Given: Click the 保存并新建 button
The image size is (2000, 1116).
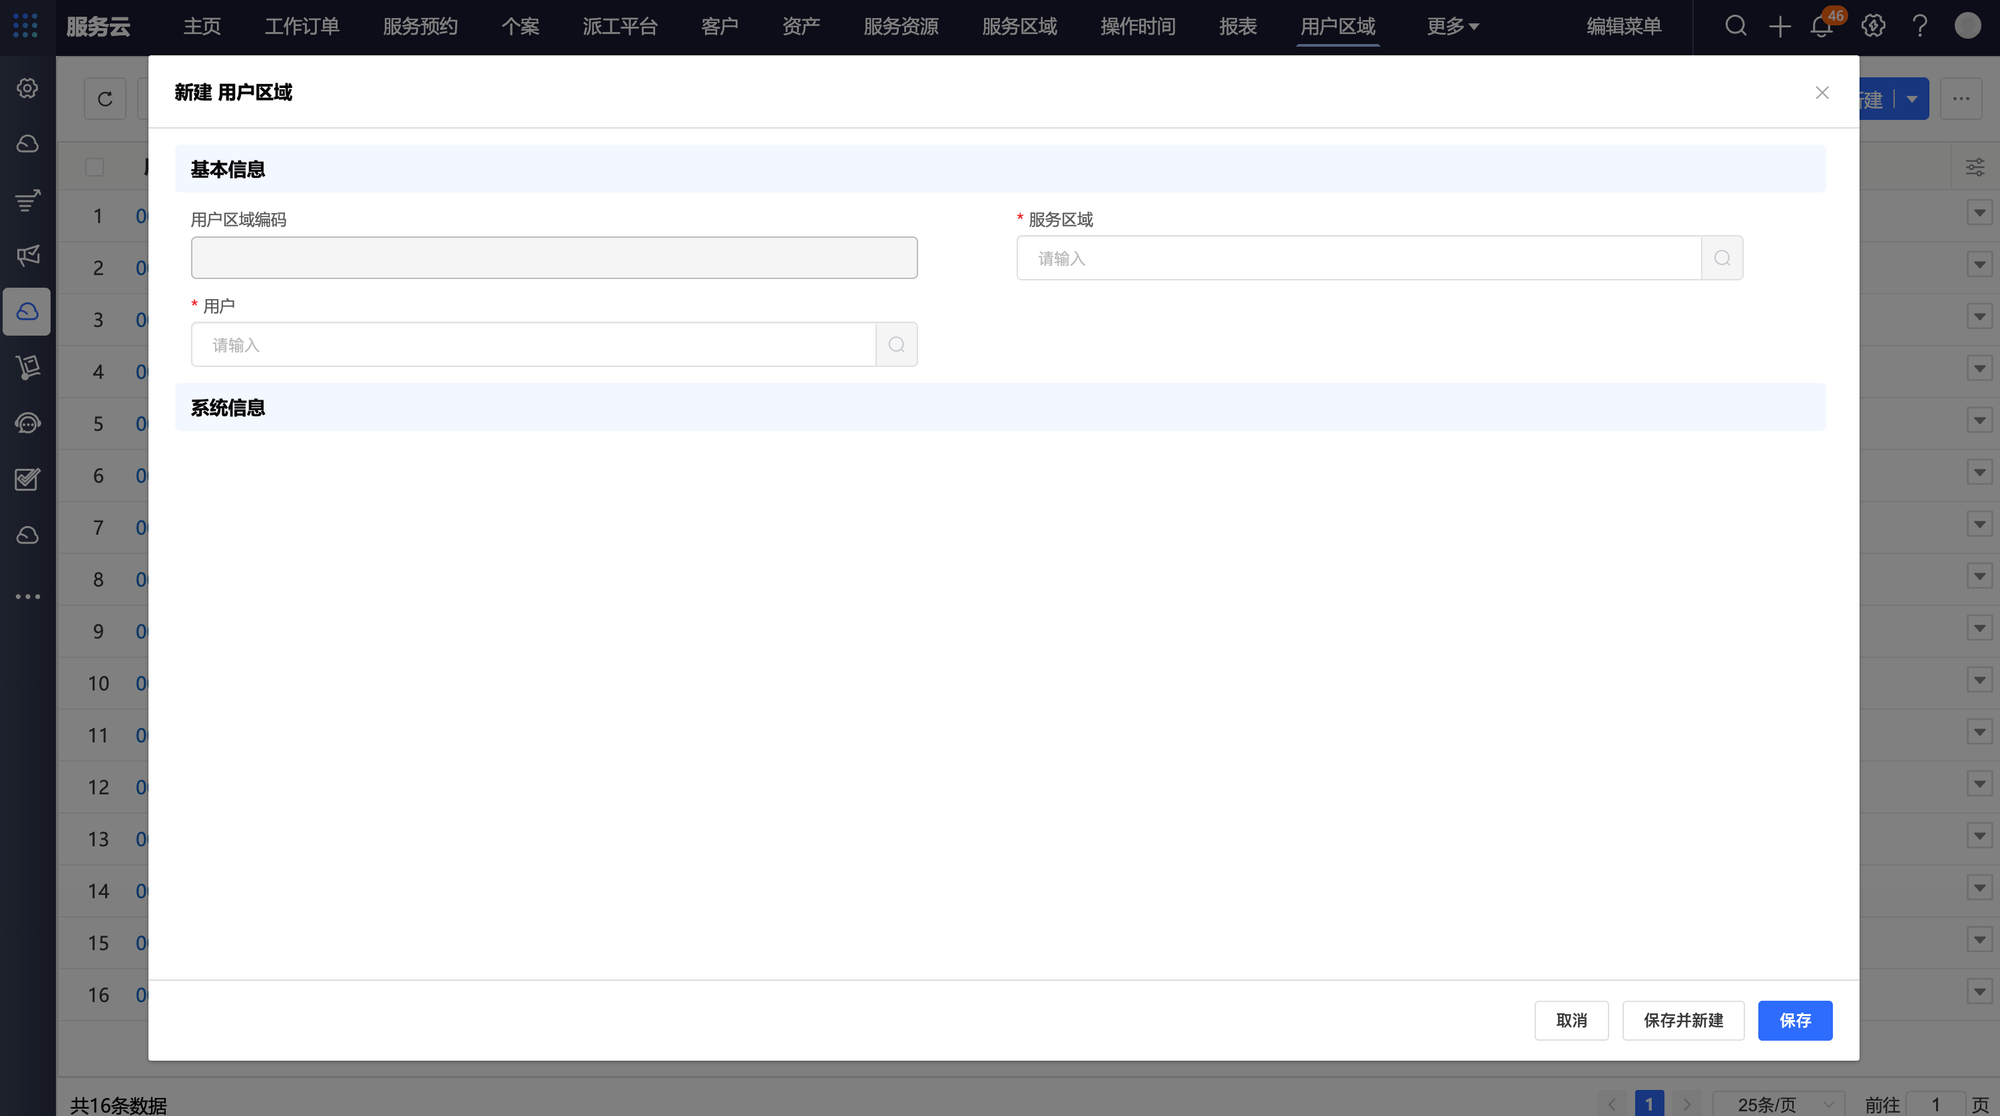Looking at the screenshot, I should click(1683, 1020).
